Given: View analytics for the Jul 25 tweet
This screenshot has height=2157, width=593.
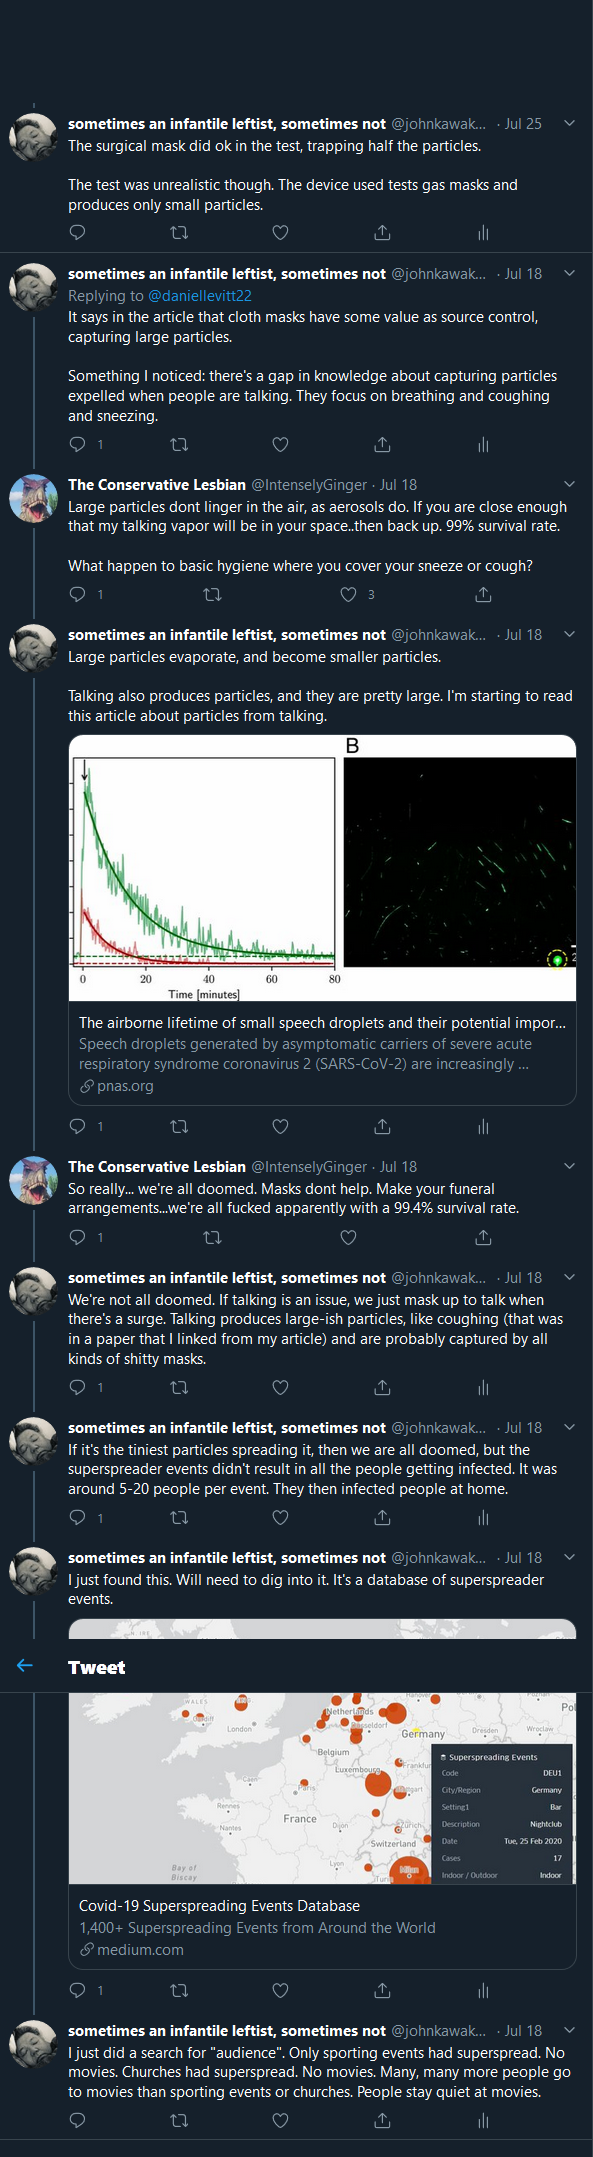Looking at the screenshot, I should [483, 232].
